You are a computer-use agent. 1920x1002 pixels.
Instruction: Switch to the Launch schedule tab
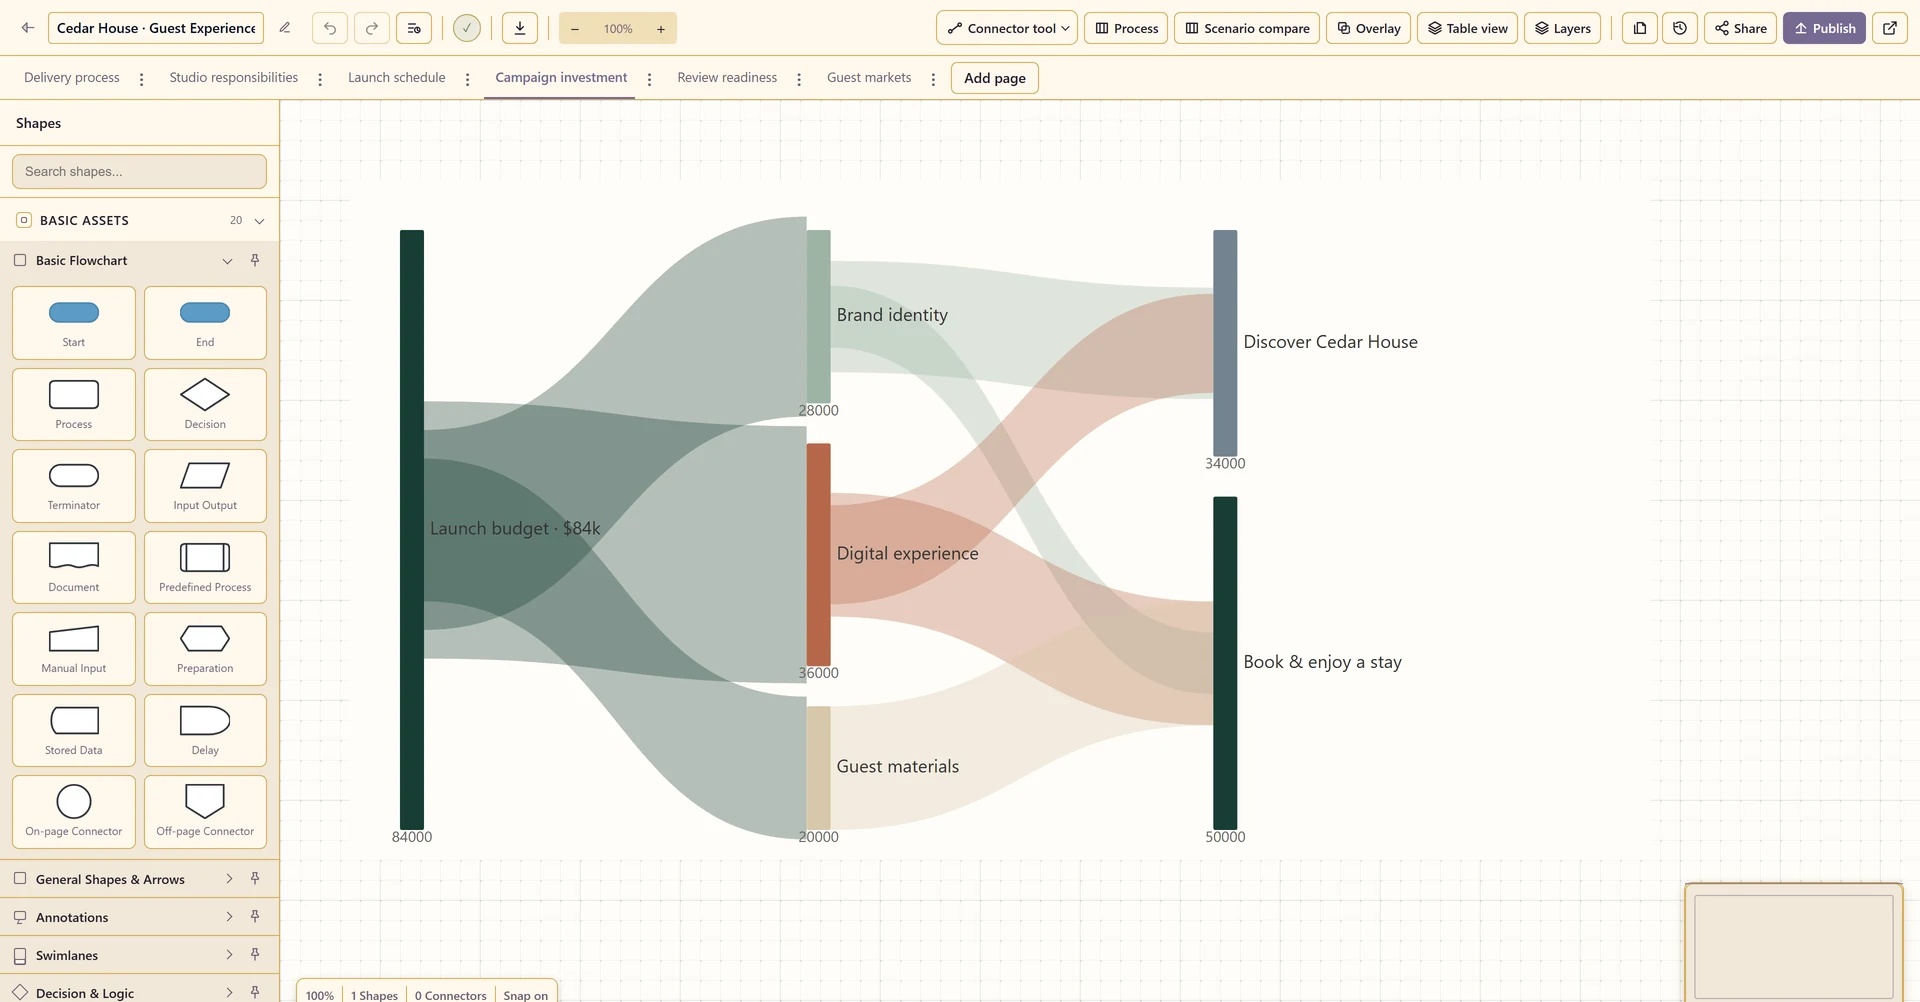pyautogui.click(x=397, y=77)
